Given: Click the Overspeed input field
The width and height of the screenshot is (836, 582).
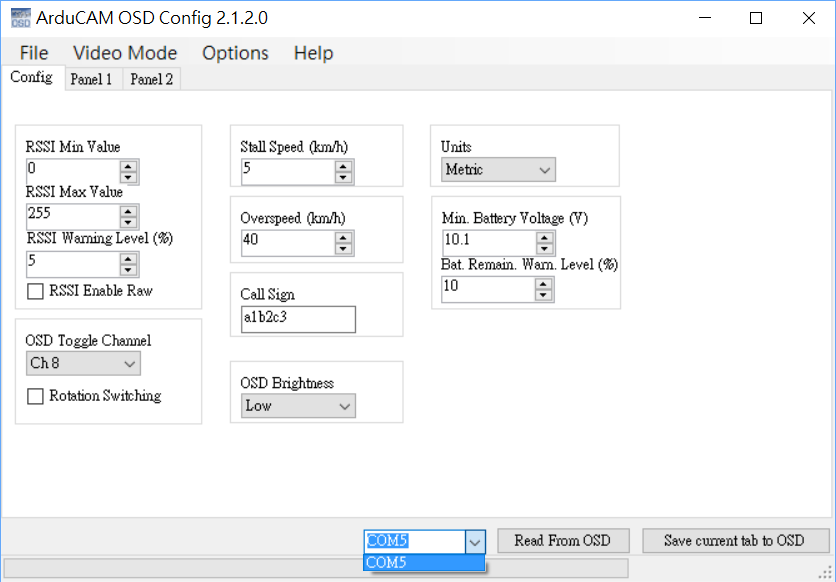Looking at the screenshot, I should [x=288, y=243].
